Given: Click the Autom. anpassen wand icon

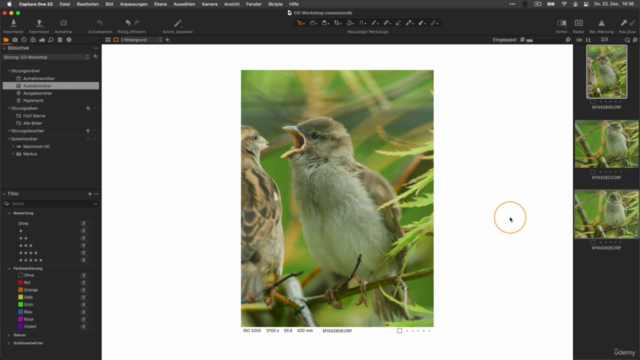Looking at the screenshot, I should click(x=178, y=23).
